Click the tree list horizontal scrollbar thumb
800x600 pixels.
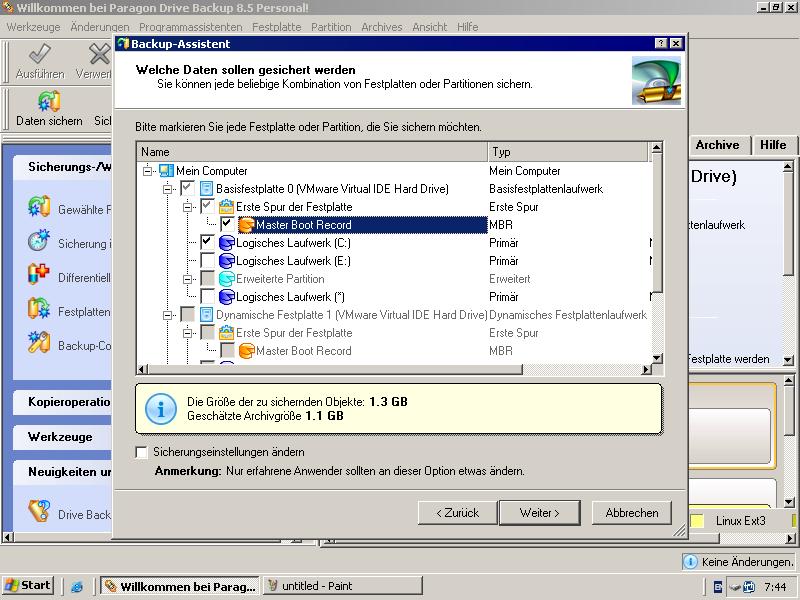coord(335,369)
